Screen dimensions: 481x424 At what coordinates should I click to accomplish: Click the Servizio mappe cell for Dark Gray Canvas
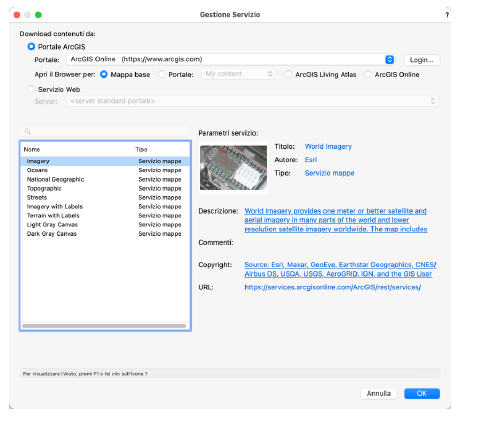pos(160,234)
